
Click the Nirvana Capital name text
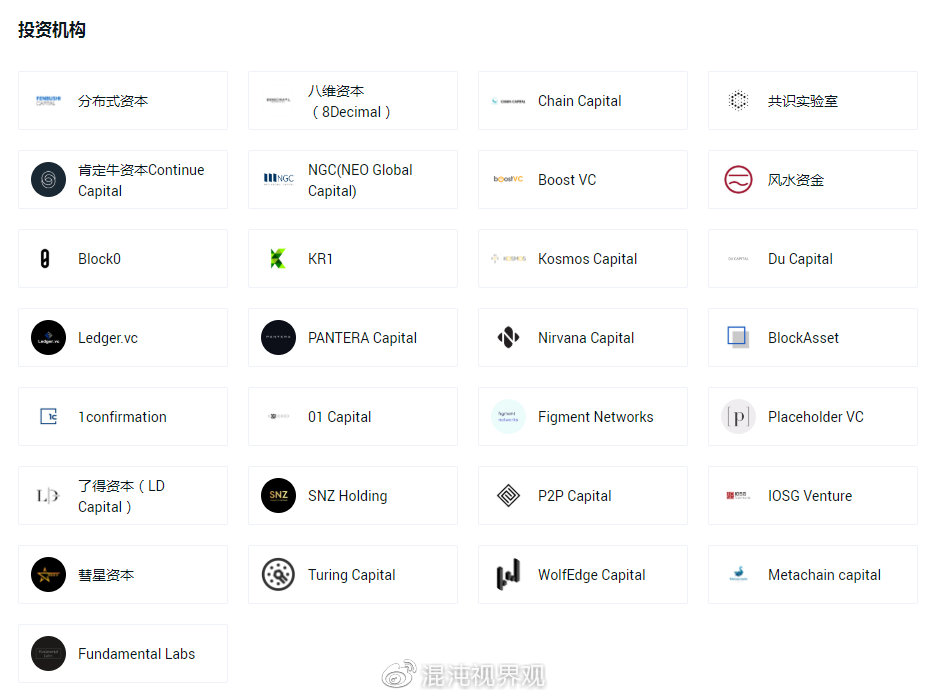[586, 338]
